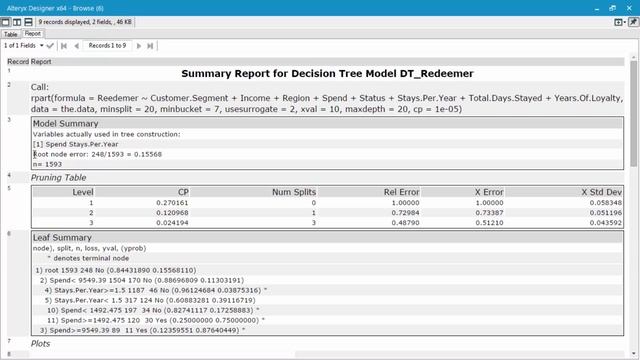
Task: Close the Browse window
Action: [629, 8]
